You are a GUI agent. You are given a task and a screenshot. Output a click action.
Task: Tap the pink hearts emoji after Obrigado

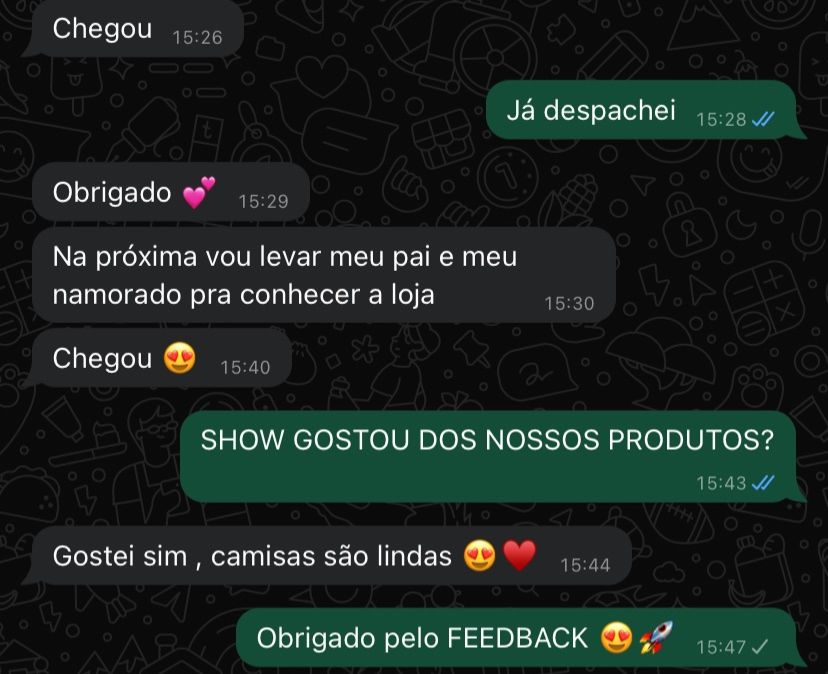coord(199,192)
